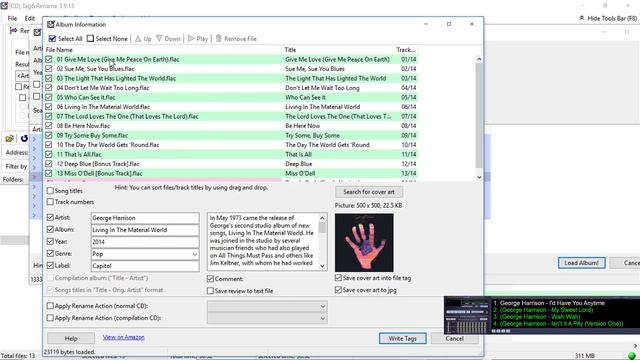The image size is (640, 360).
Task: Click file list scrollbar up arrow
Action: pyautogui.click(x=479, y=59)
